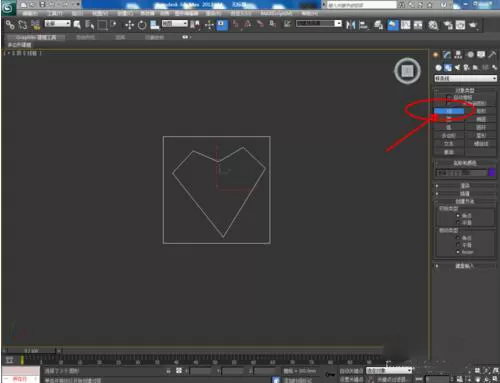Enable the 自动栅格 checkbox
500x383 pixels.
449,97
